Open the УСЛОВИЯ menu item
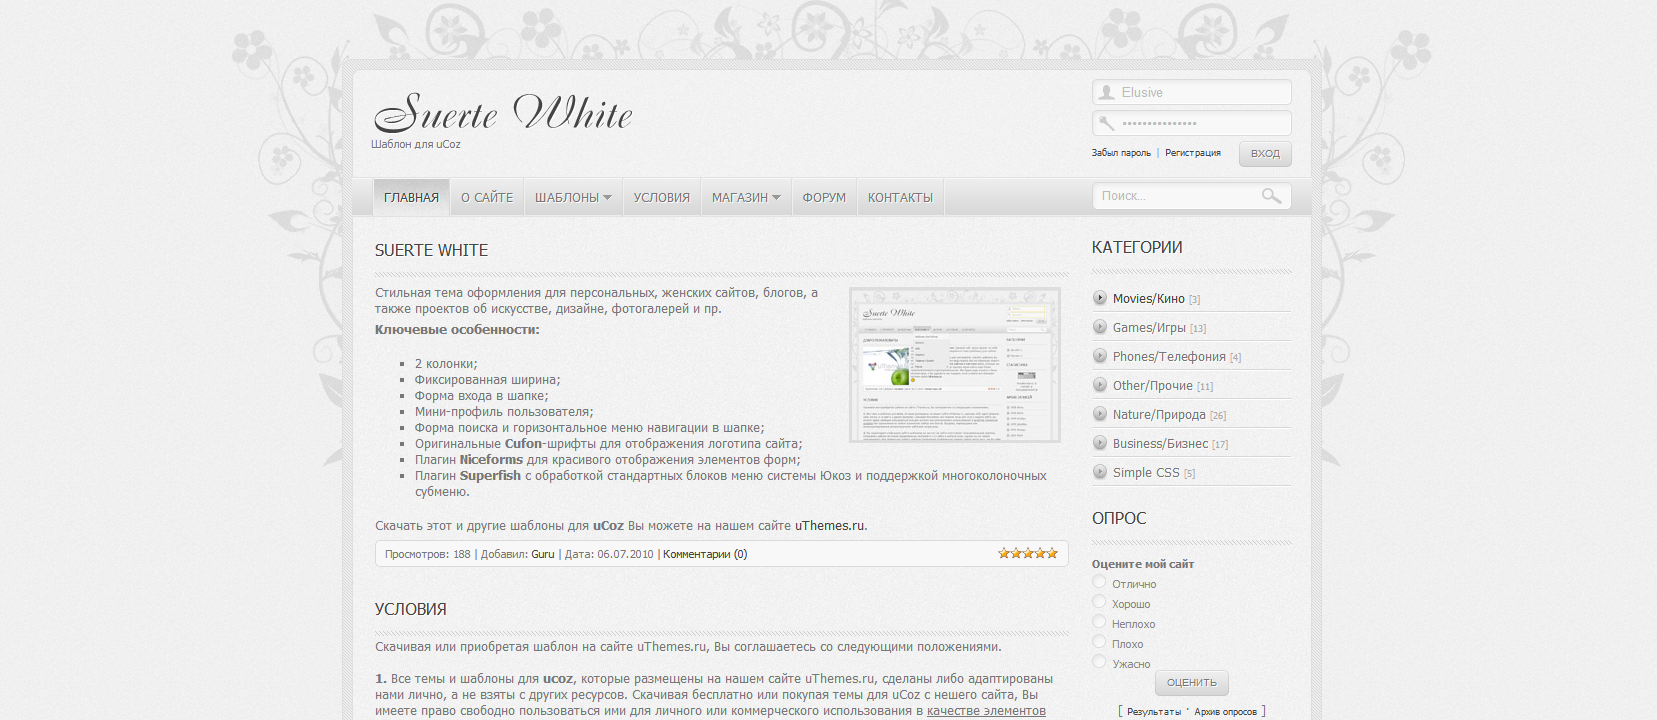Screen dimensions: 1657x720 [662, 197]
